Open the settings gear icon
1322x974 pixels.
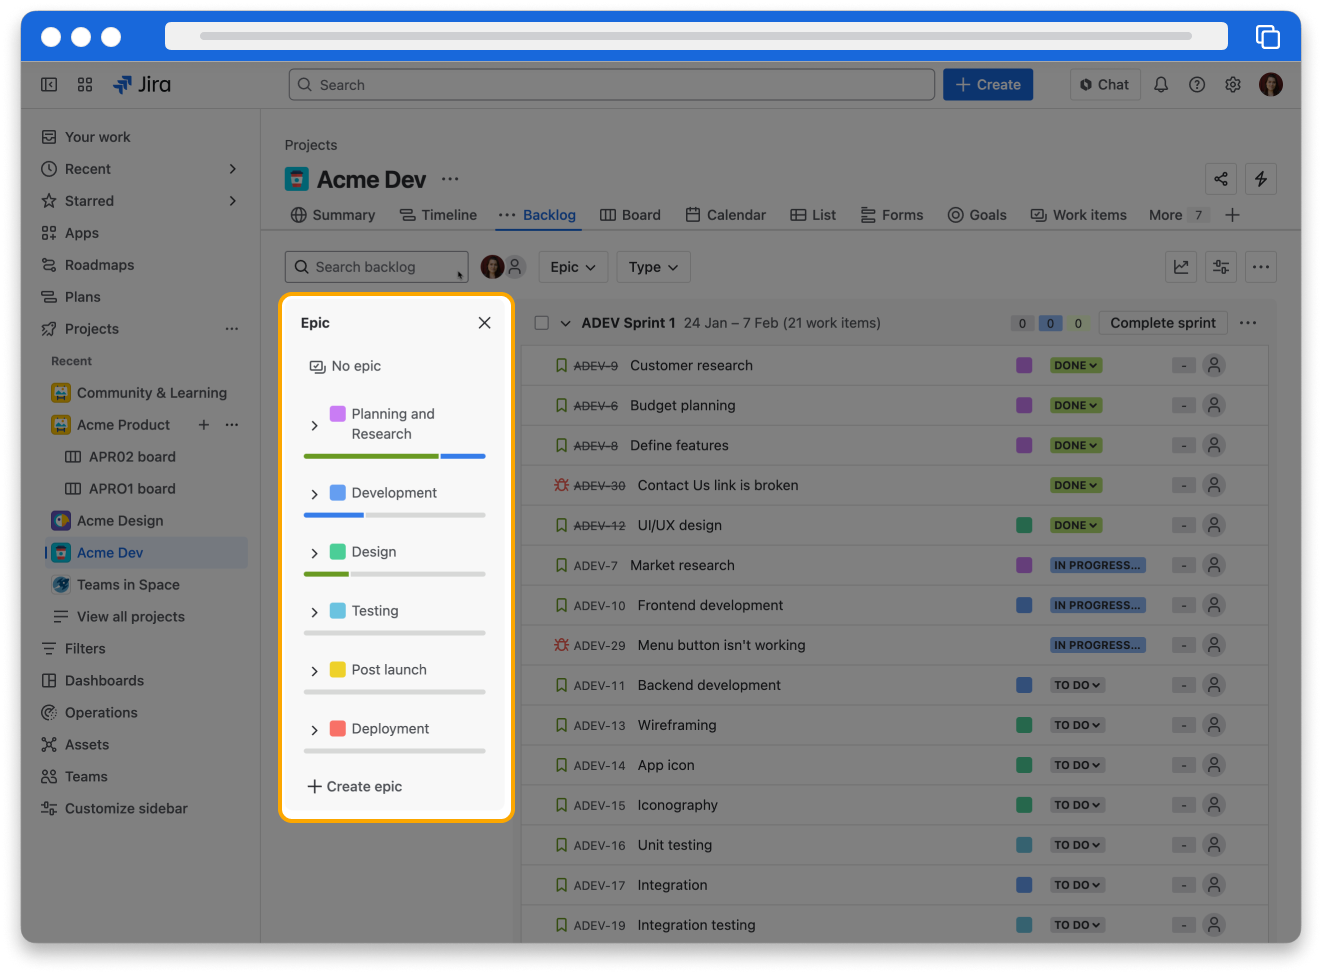[1233, 85]
